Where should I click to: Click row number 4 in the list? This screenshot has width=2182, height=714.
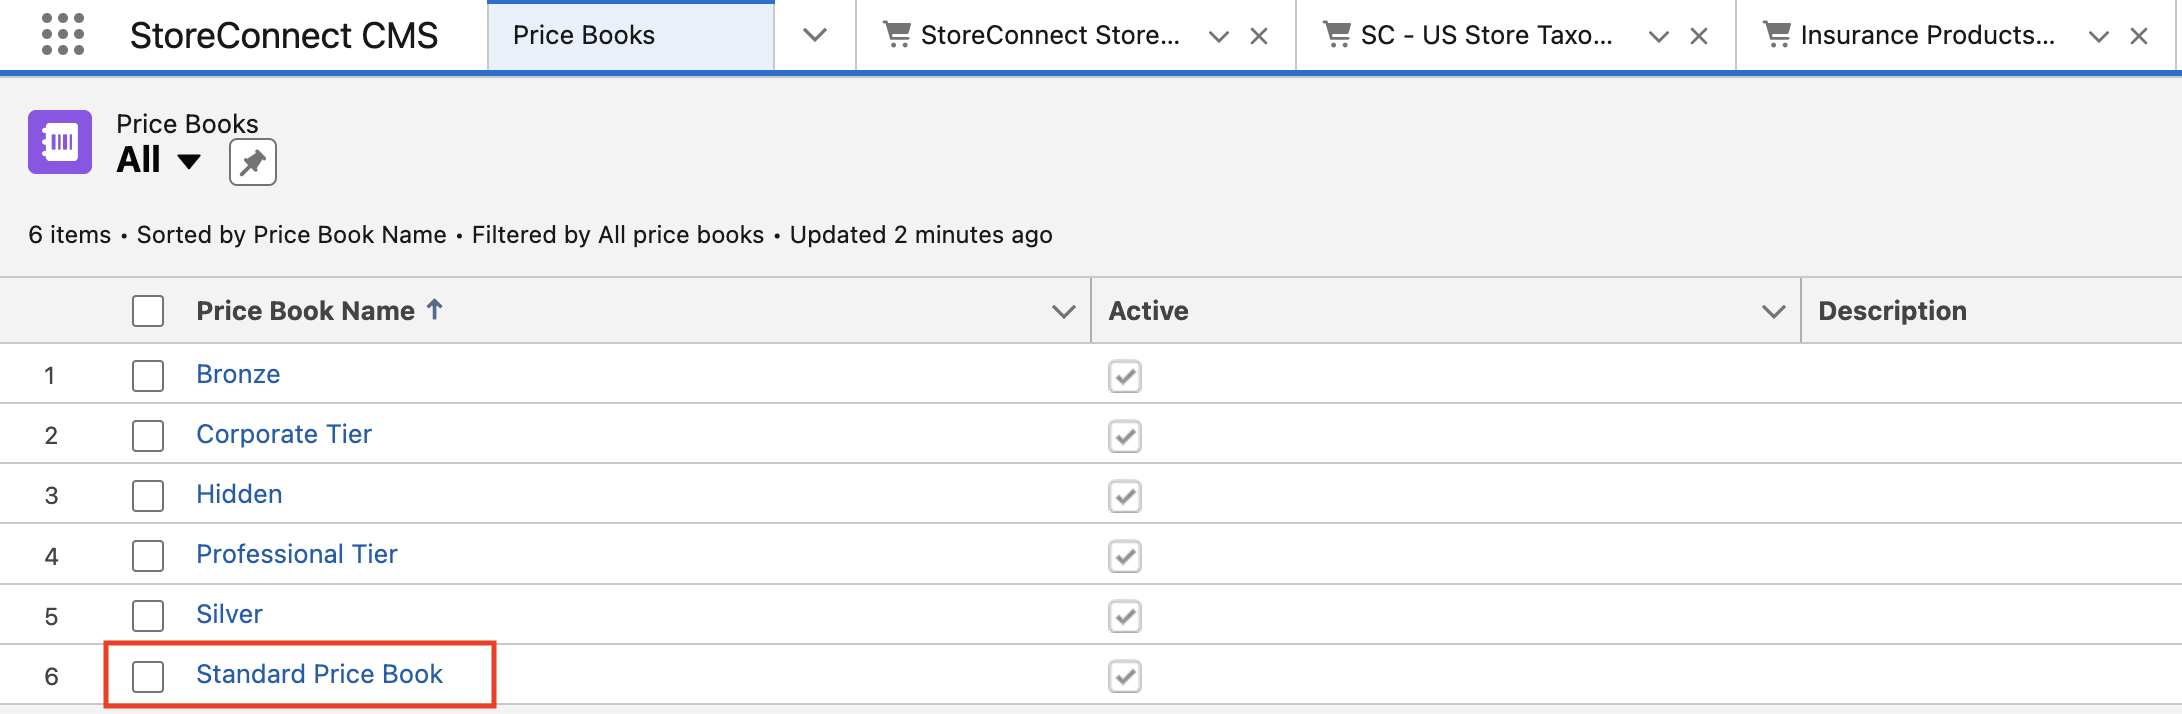coord(51,556)
